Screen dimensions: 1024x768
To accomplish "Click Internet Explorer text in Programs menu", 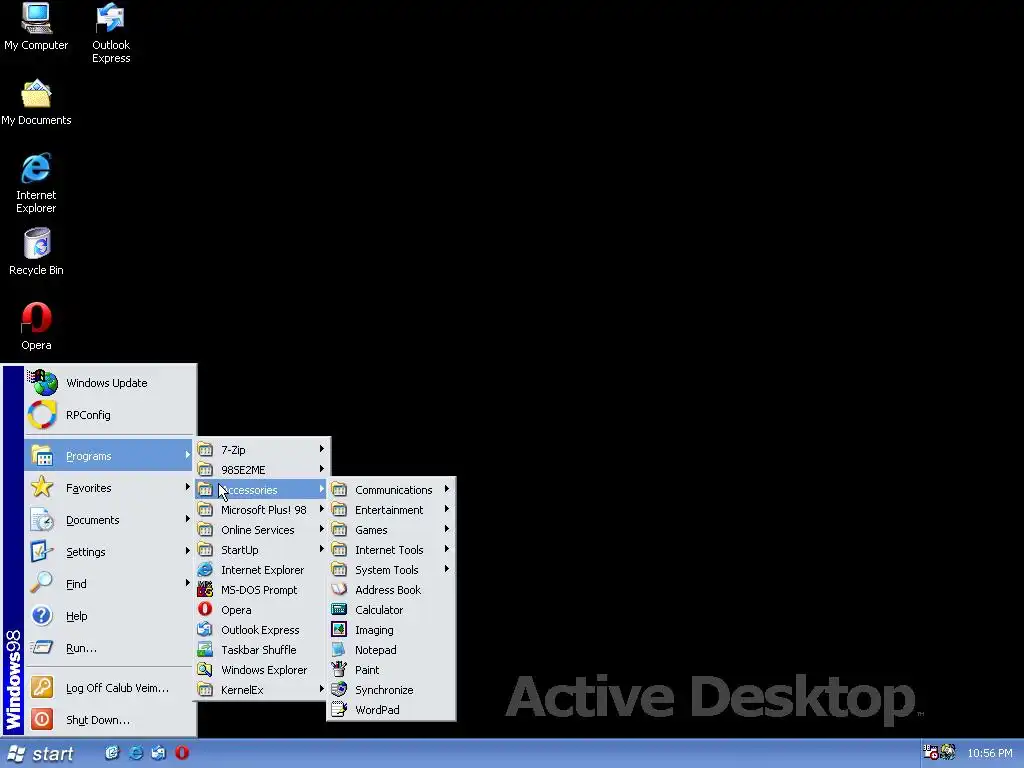I will [x=263, y=570].
